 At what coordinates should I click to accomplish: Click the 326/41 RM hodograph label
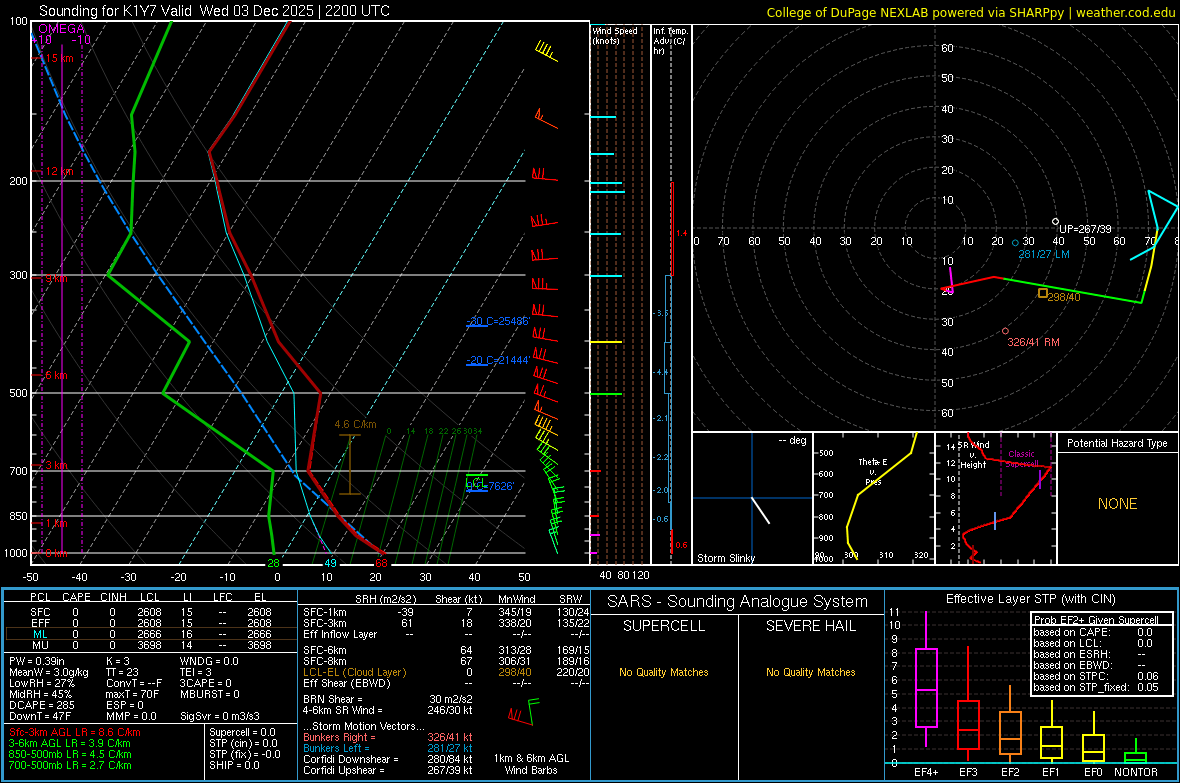(x=1033, y=343)
